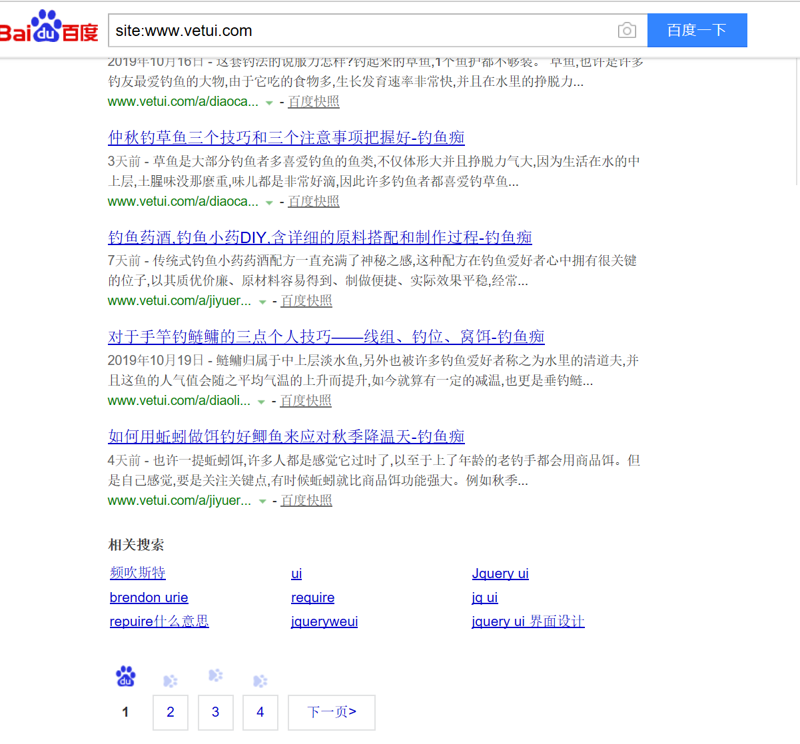The width and height of the screenshot is (800, 744).
Task: Open result 钓鱼药酒,钓鱼小药DIY
Action: pos(320,237)
